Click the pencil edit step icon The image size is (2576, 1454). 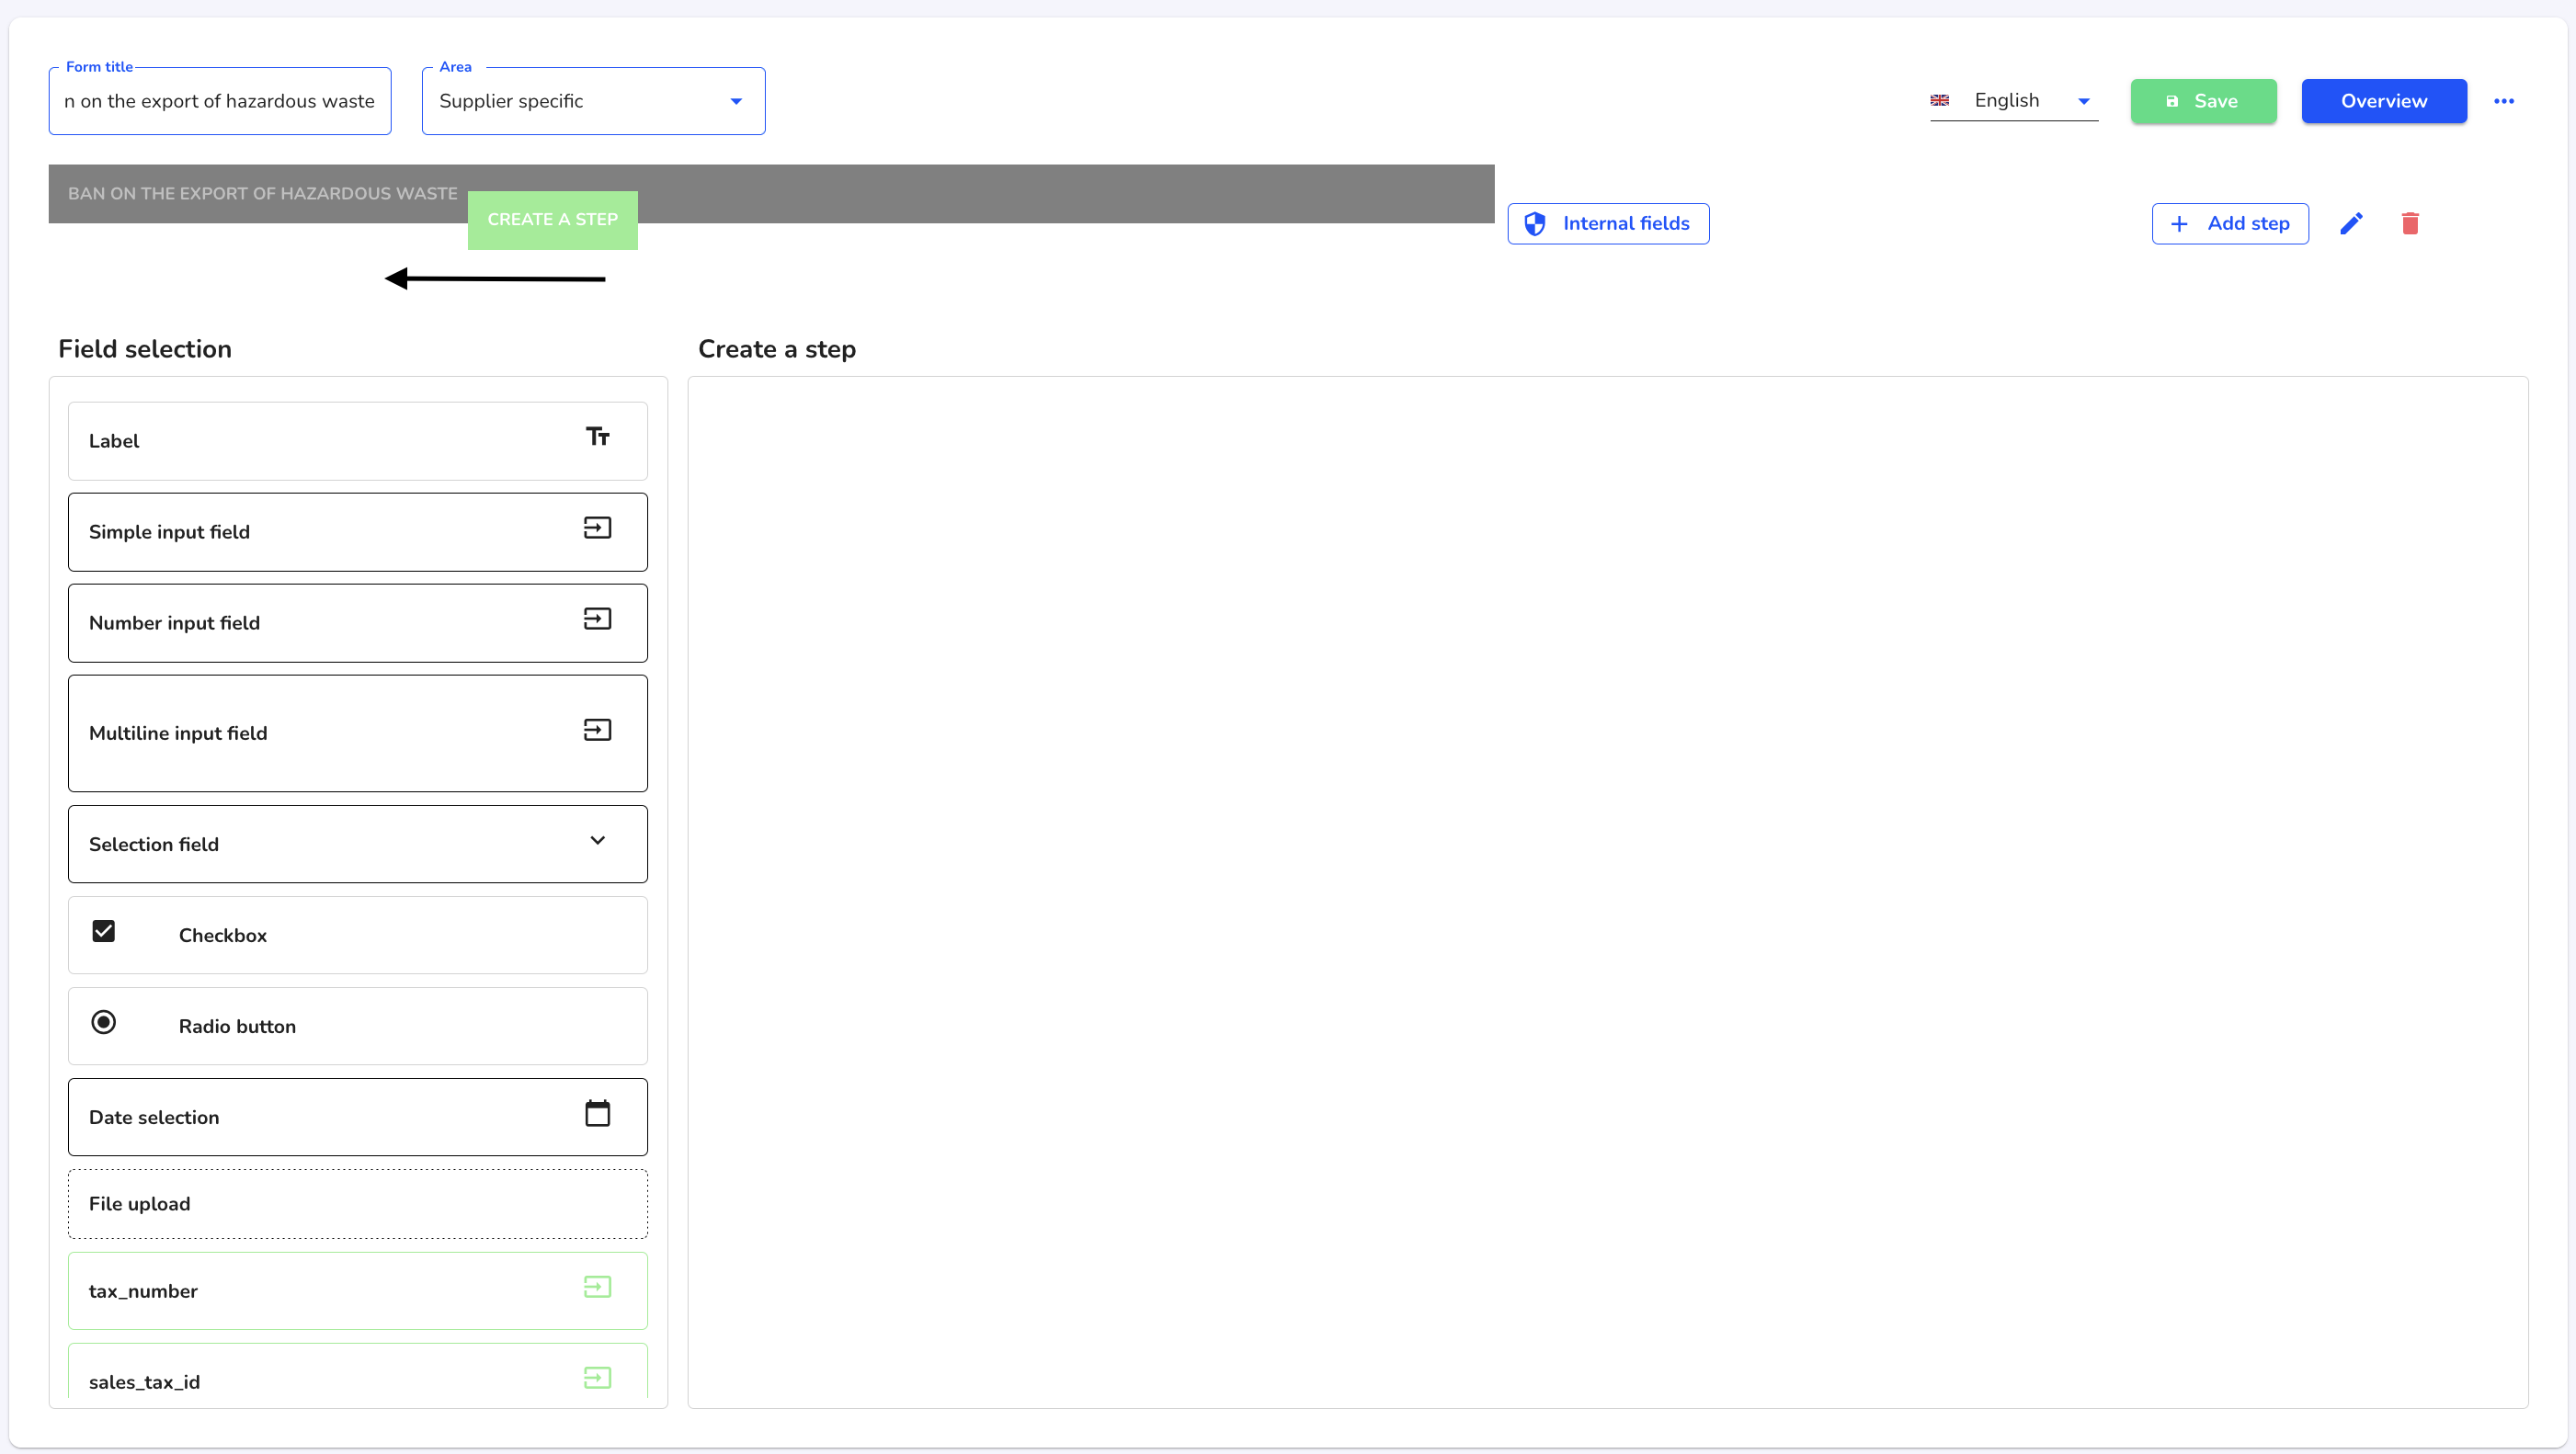pyautogui.click(x=2351, y=223)
